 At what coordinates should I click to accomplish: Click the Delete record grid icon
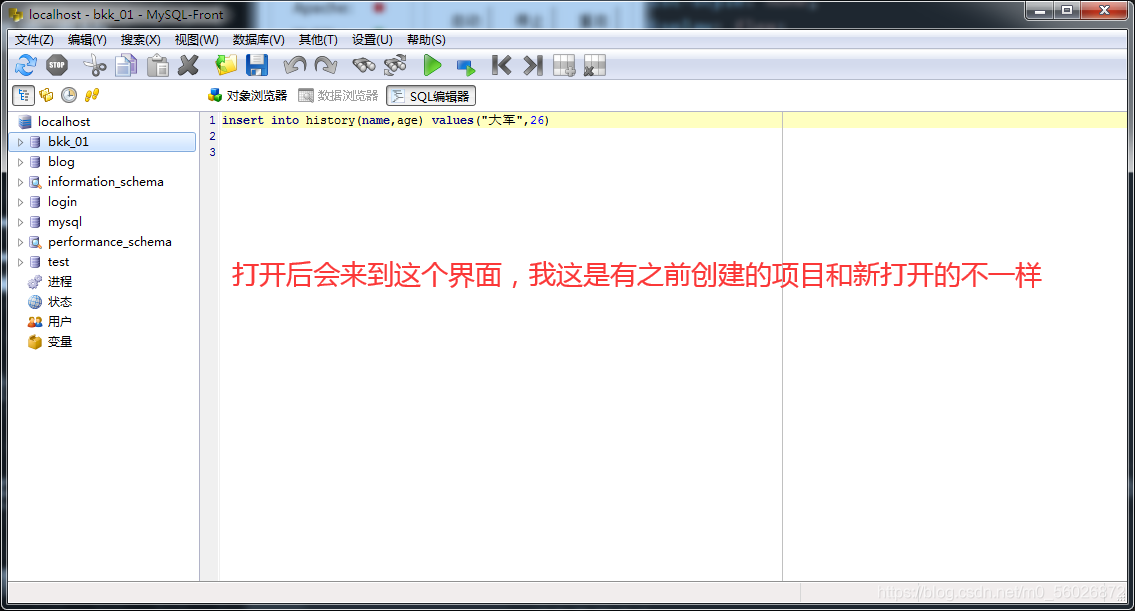point(594,66)
